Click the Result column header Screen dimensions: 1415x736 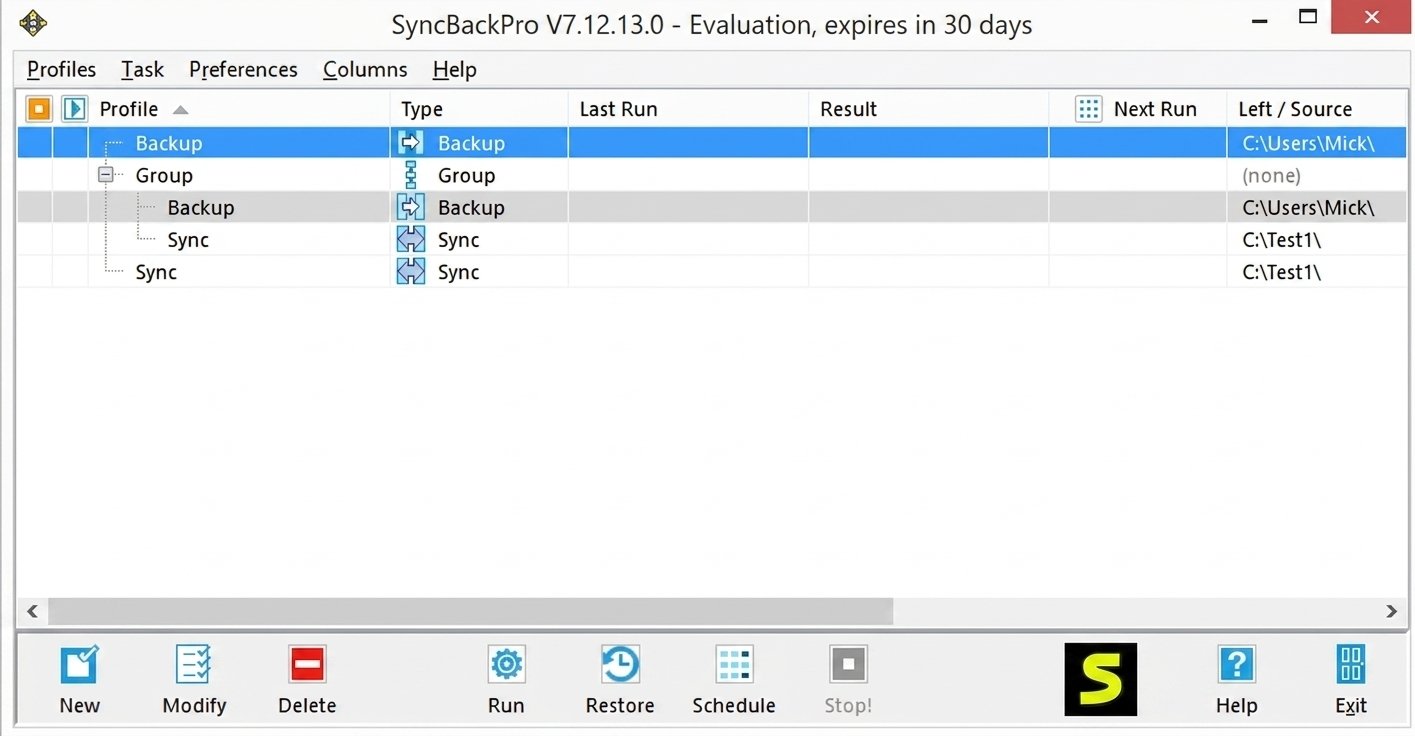pyautogui.click(x=928, y=109)
